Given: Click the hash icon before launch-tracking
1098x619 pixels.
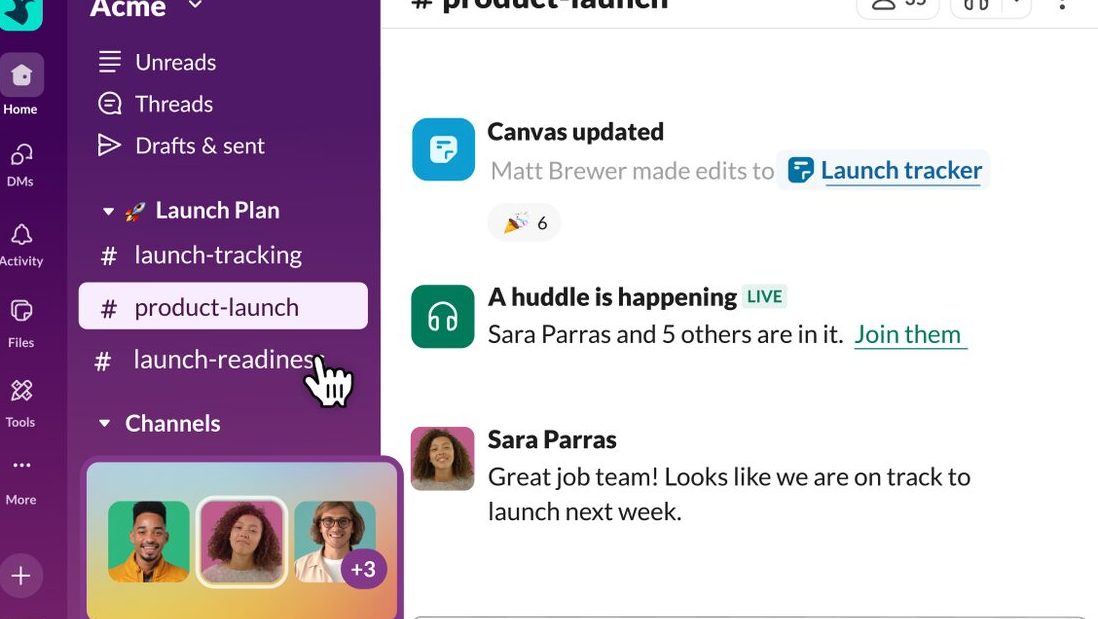Looking at the screenshot, I should 109,256.
